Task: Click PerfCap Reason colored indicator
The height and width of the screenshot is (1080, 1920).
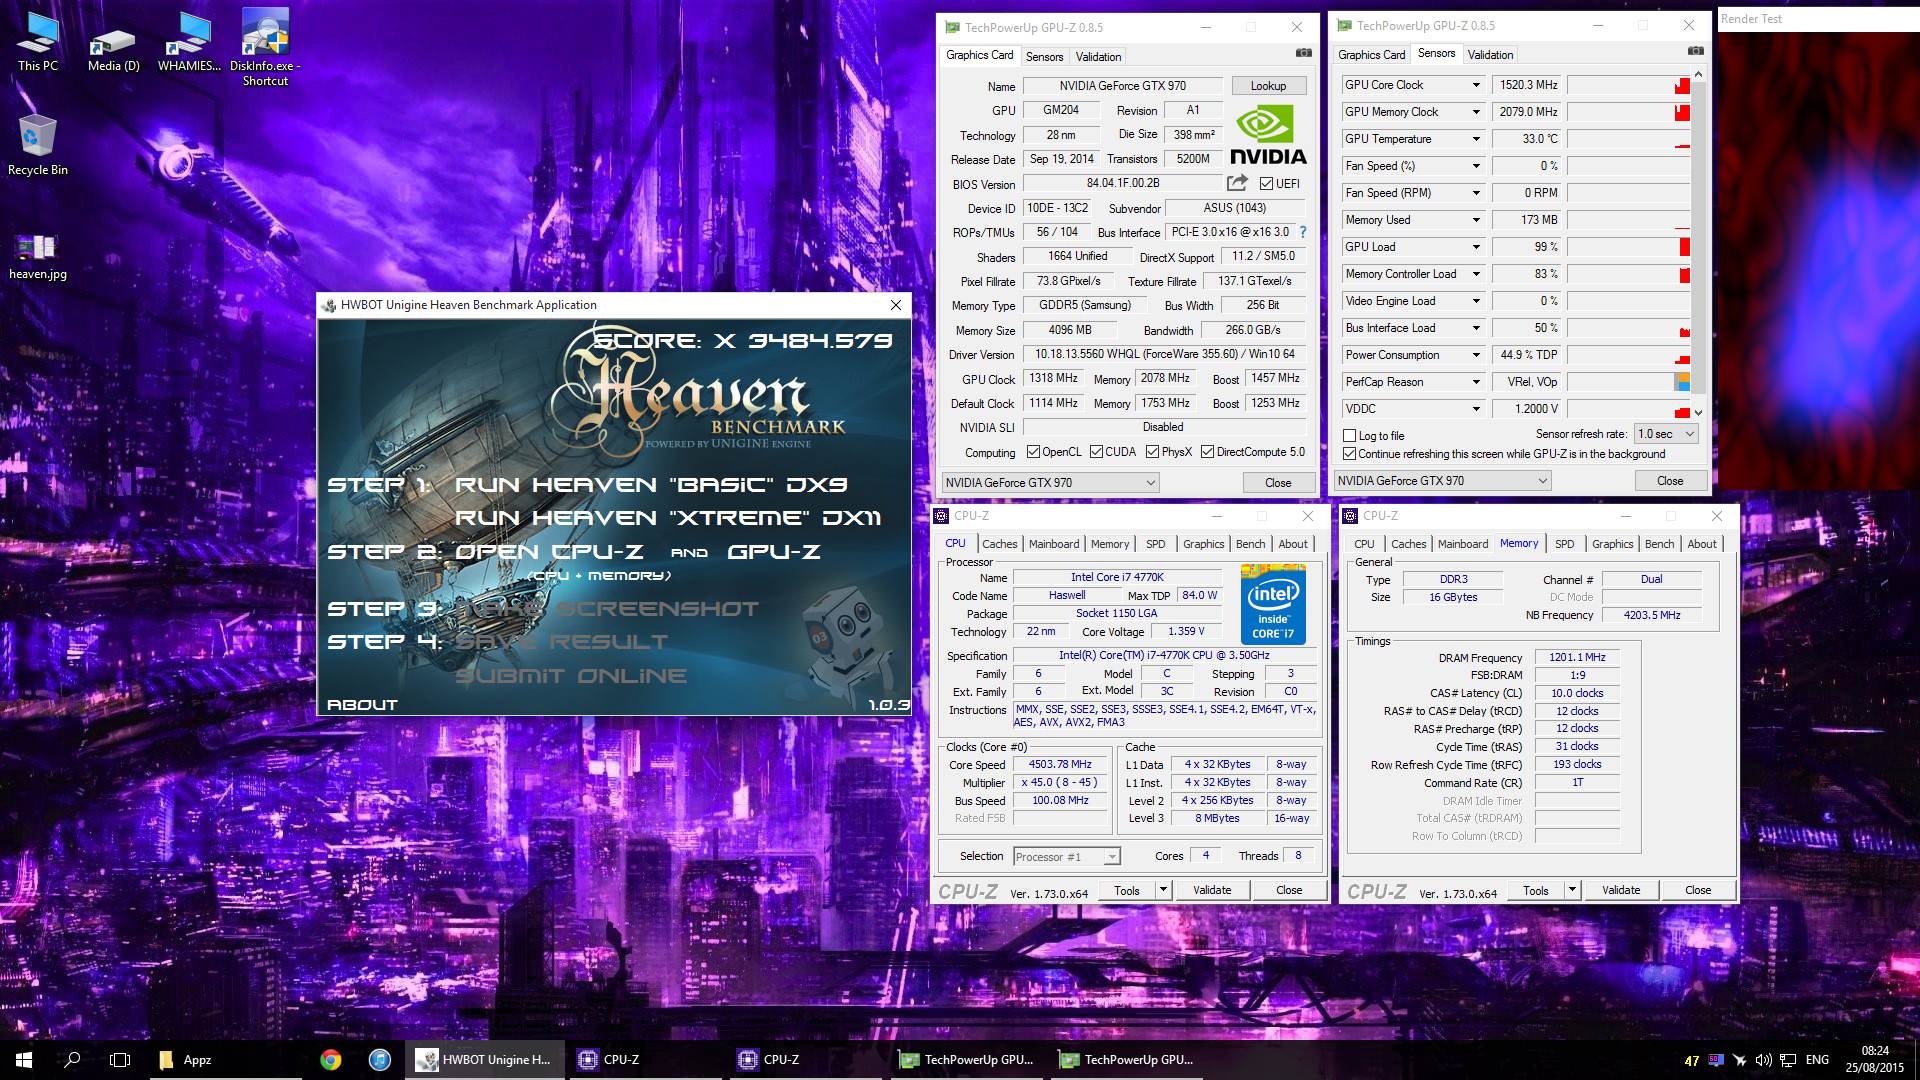Action: point(1682,382)
